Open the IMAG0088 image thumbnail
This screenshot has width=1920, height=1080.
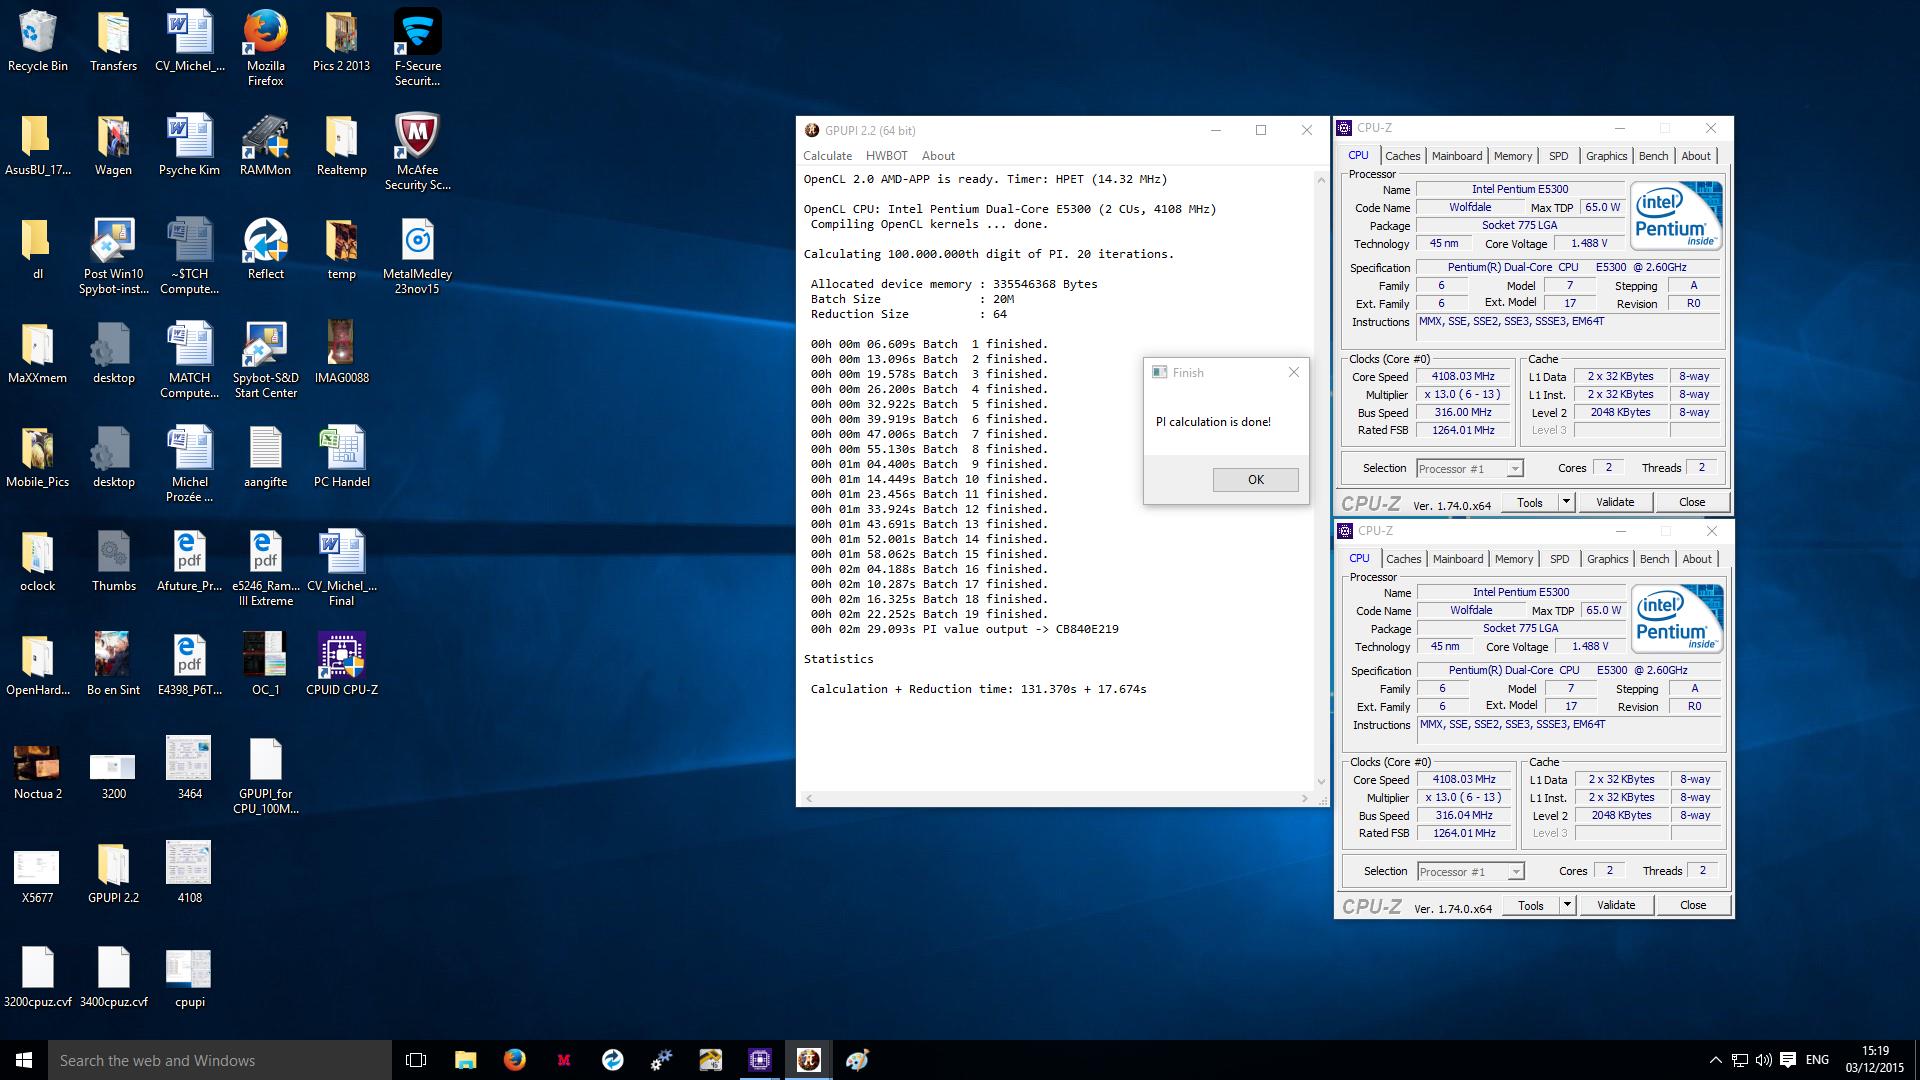341,353
